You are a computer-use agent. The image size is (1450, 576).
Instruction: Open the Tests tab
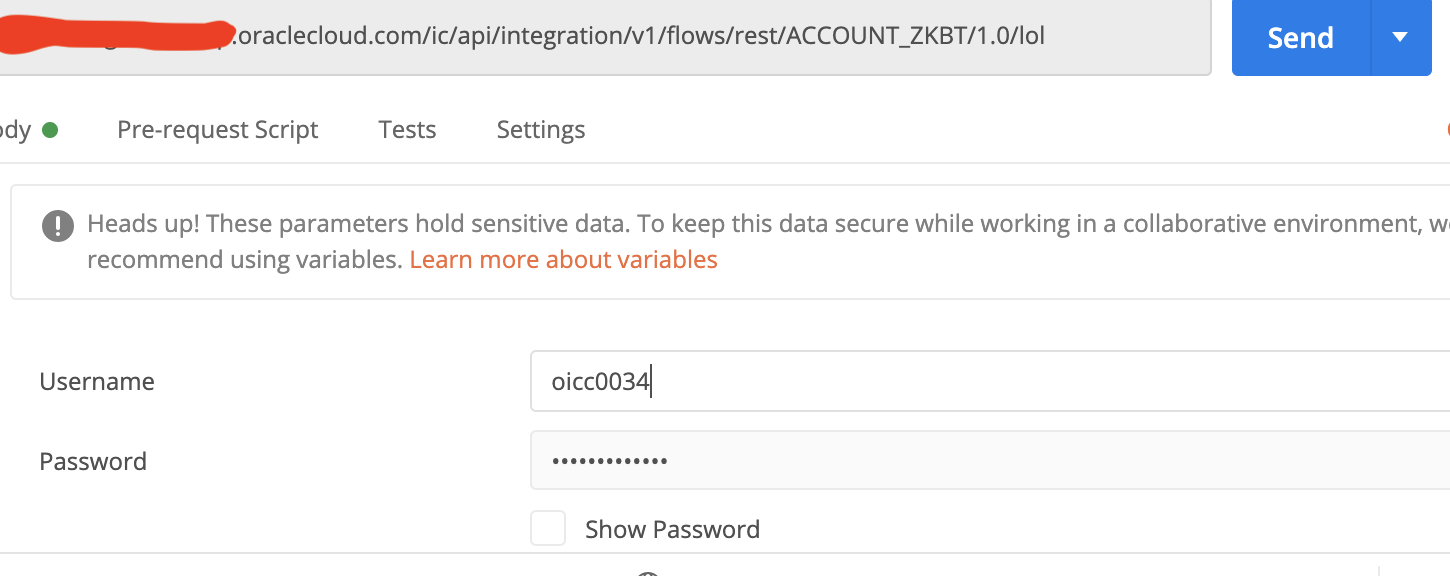coord(407,130)
